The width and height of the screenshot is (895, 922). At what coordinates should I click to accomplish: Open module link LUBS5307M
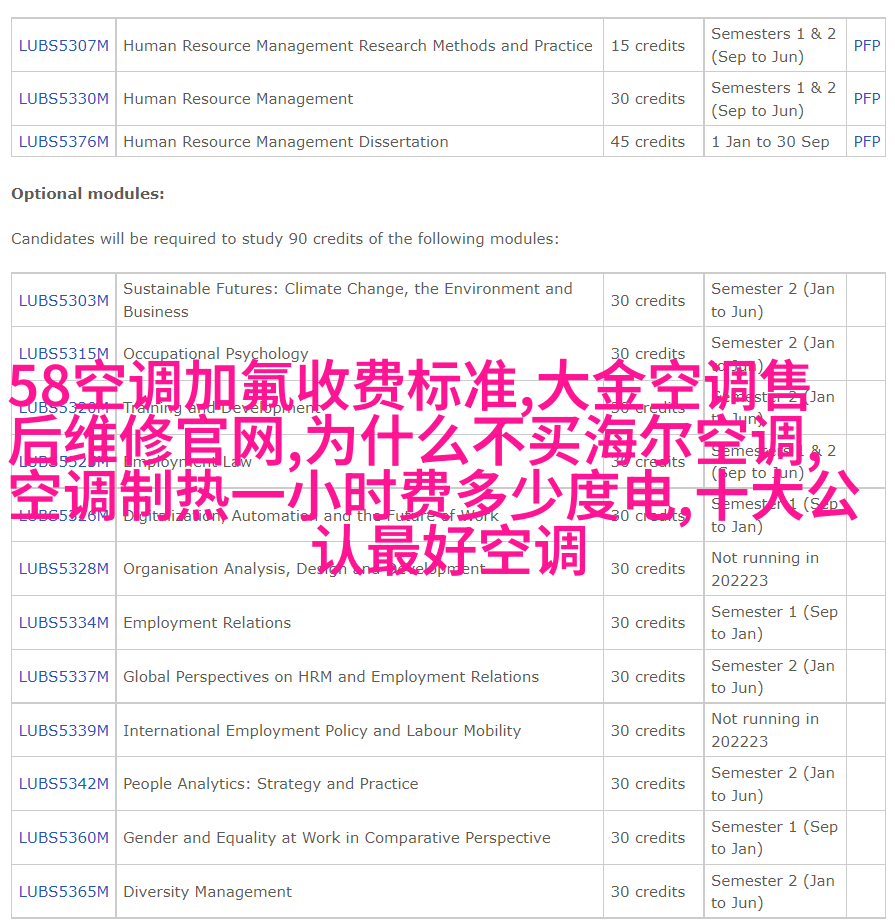point(64,46)
